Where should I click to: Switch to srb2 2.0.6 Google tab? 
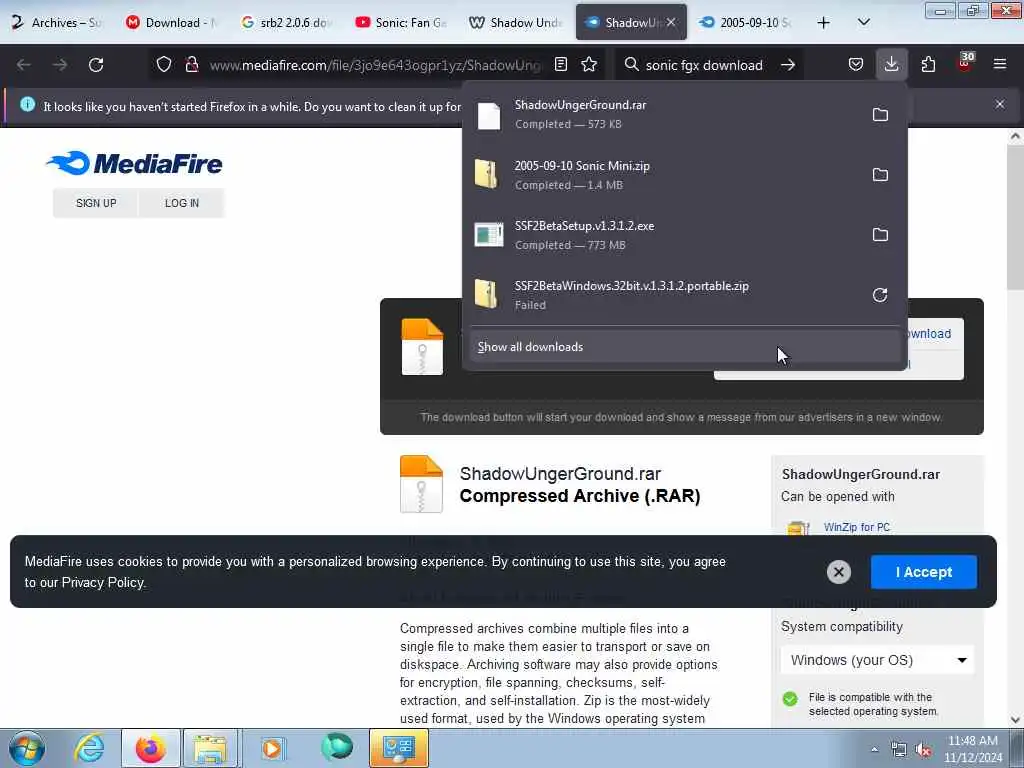tap(287, 23)
